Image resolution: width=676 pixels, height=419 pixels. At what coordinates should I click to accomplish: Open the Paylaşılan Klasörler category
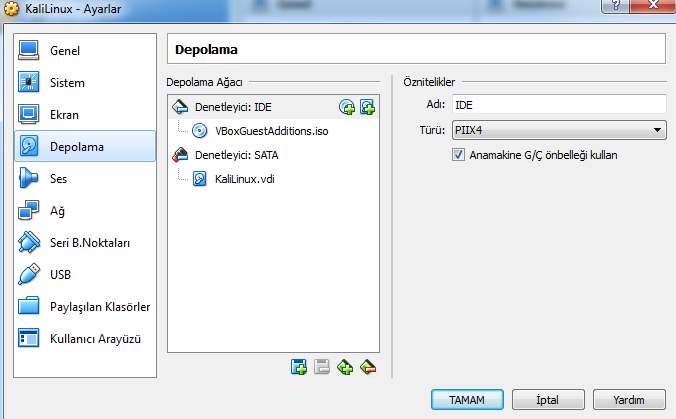(85, 306)
